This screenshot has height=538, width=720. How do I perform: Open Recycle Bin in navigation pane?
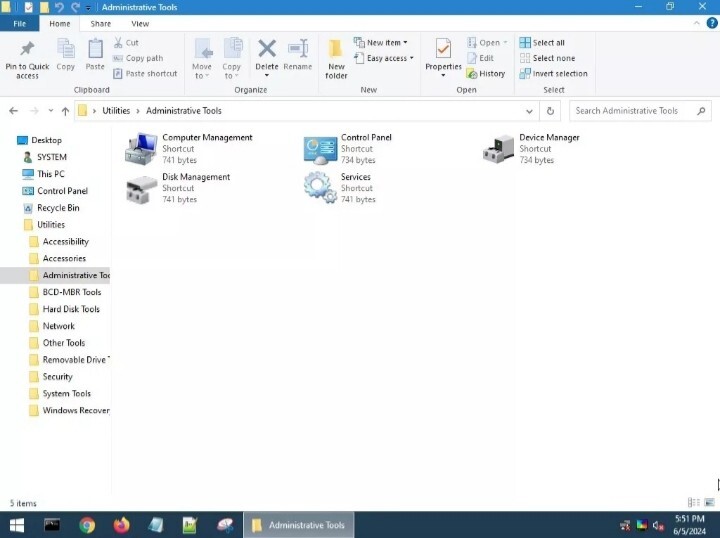click(51, 208)
